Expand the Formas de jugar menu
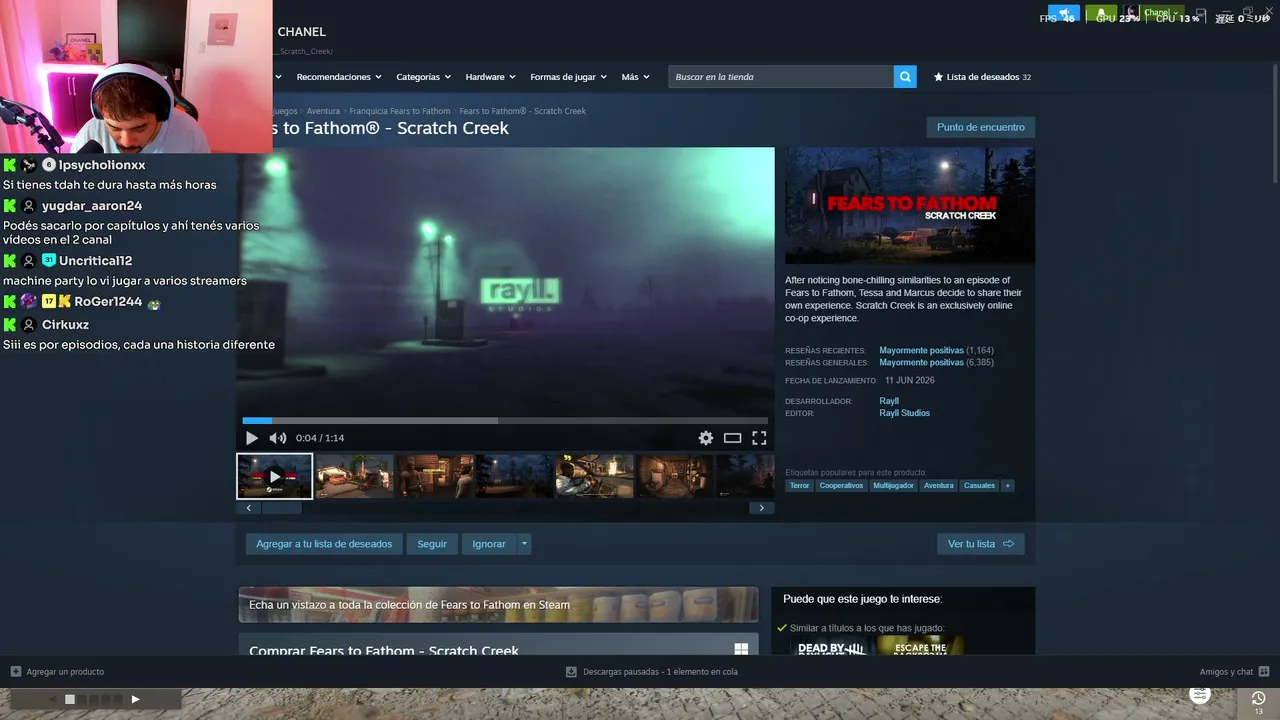This screenshot has width=1280, height=720. 569,77
